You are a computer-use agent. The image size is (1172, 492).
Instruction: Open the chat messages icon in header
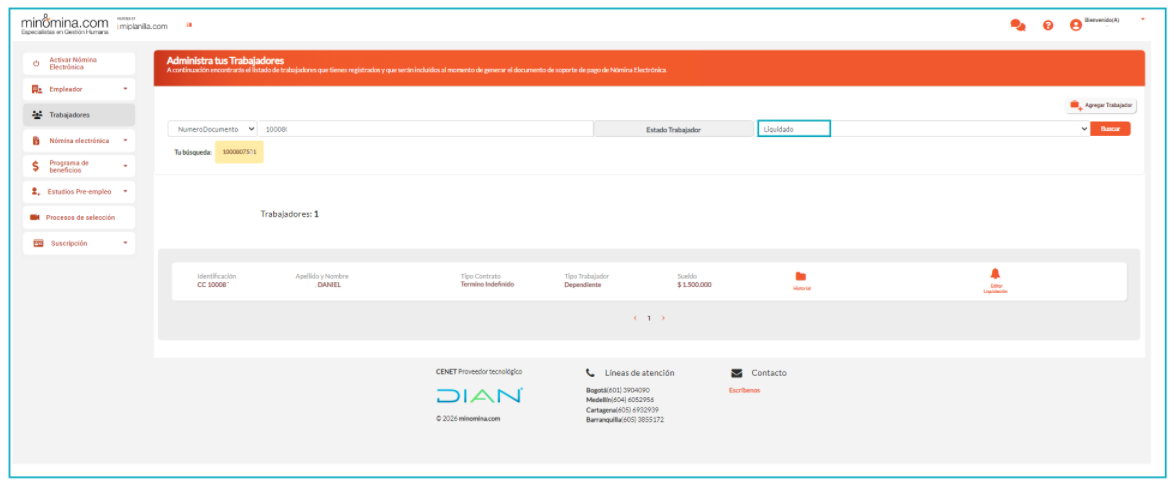pyautogui.click(x=1018, y=25)
